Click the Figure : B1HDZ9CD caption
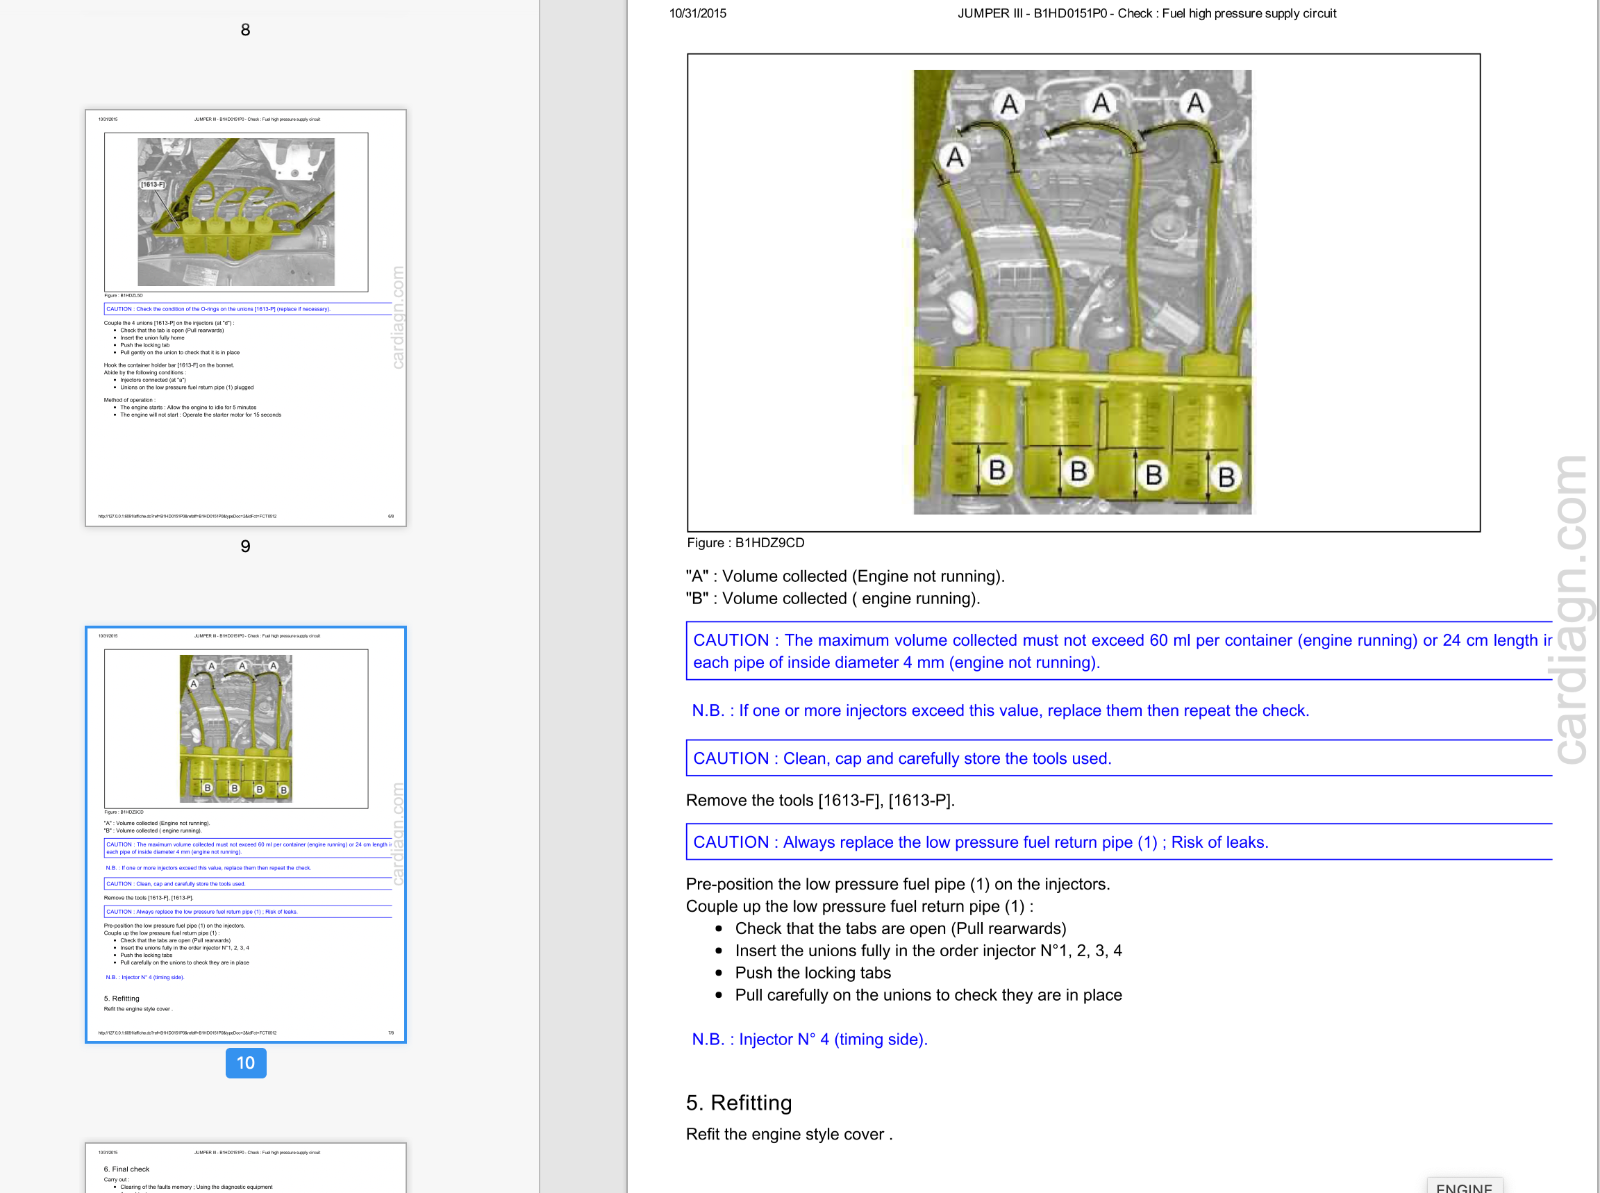This screenshot has height=1193, width=1600. [x=745, y=543]
